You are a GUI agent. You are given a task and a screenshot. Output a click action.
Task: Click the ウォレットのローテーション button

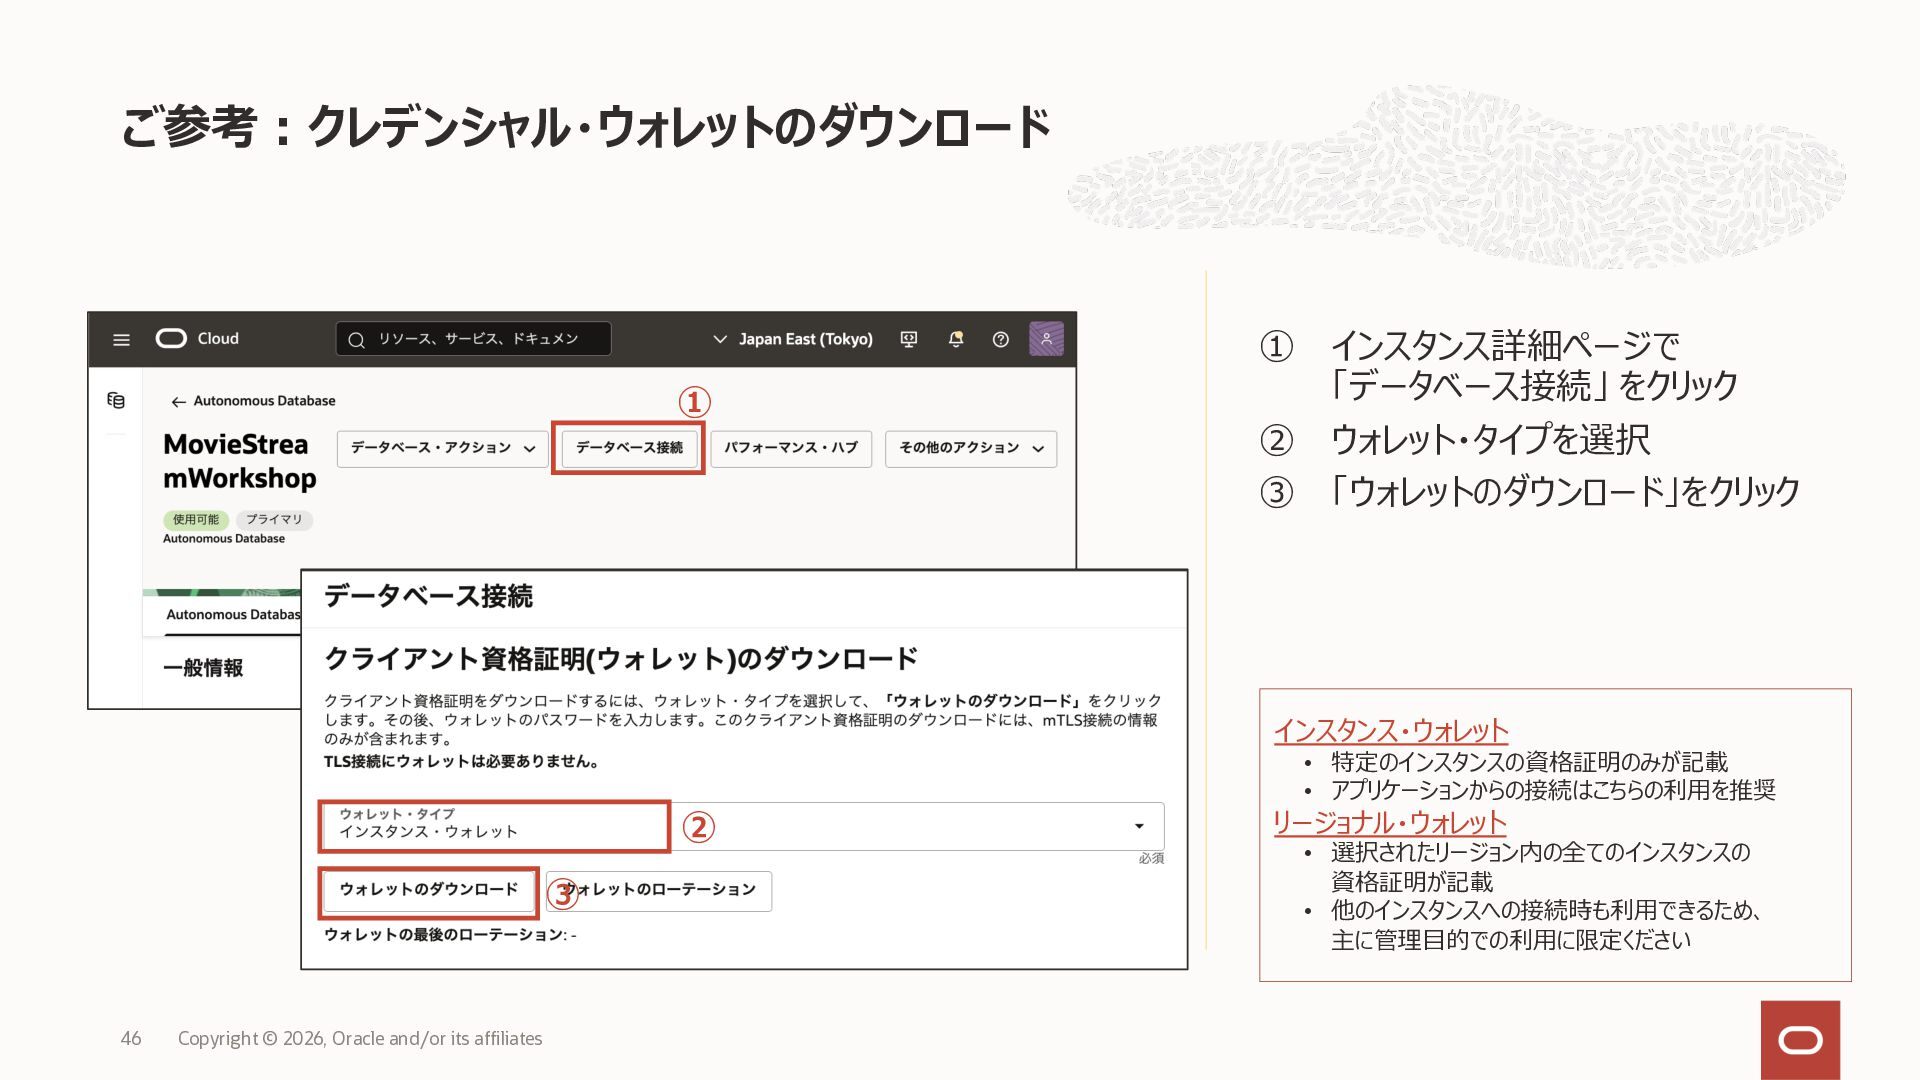pos(660,890)
